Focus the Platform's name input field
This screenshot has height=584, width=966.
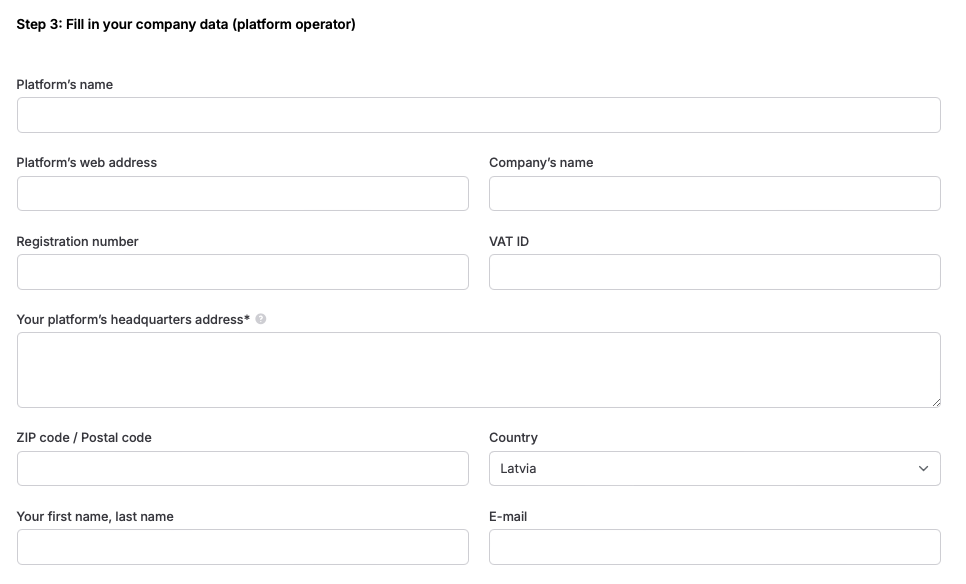[x=479, y=115]
